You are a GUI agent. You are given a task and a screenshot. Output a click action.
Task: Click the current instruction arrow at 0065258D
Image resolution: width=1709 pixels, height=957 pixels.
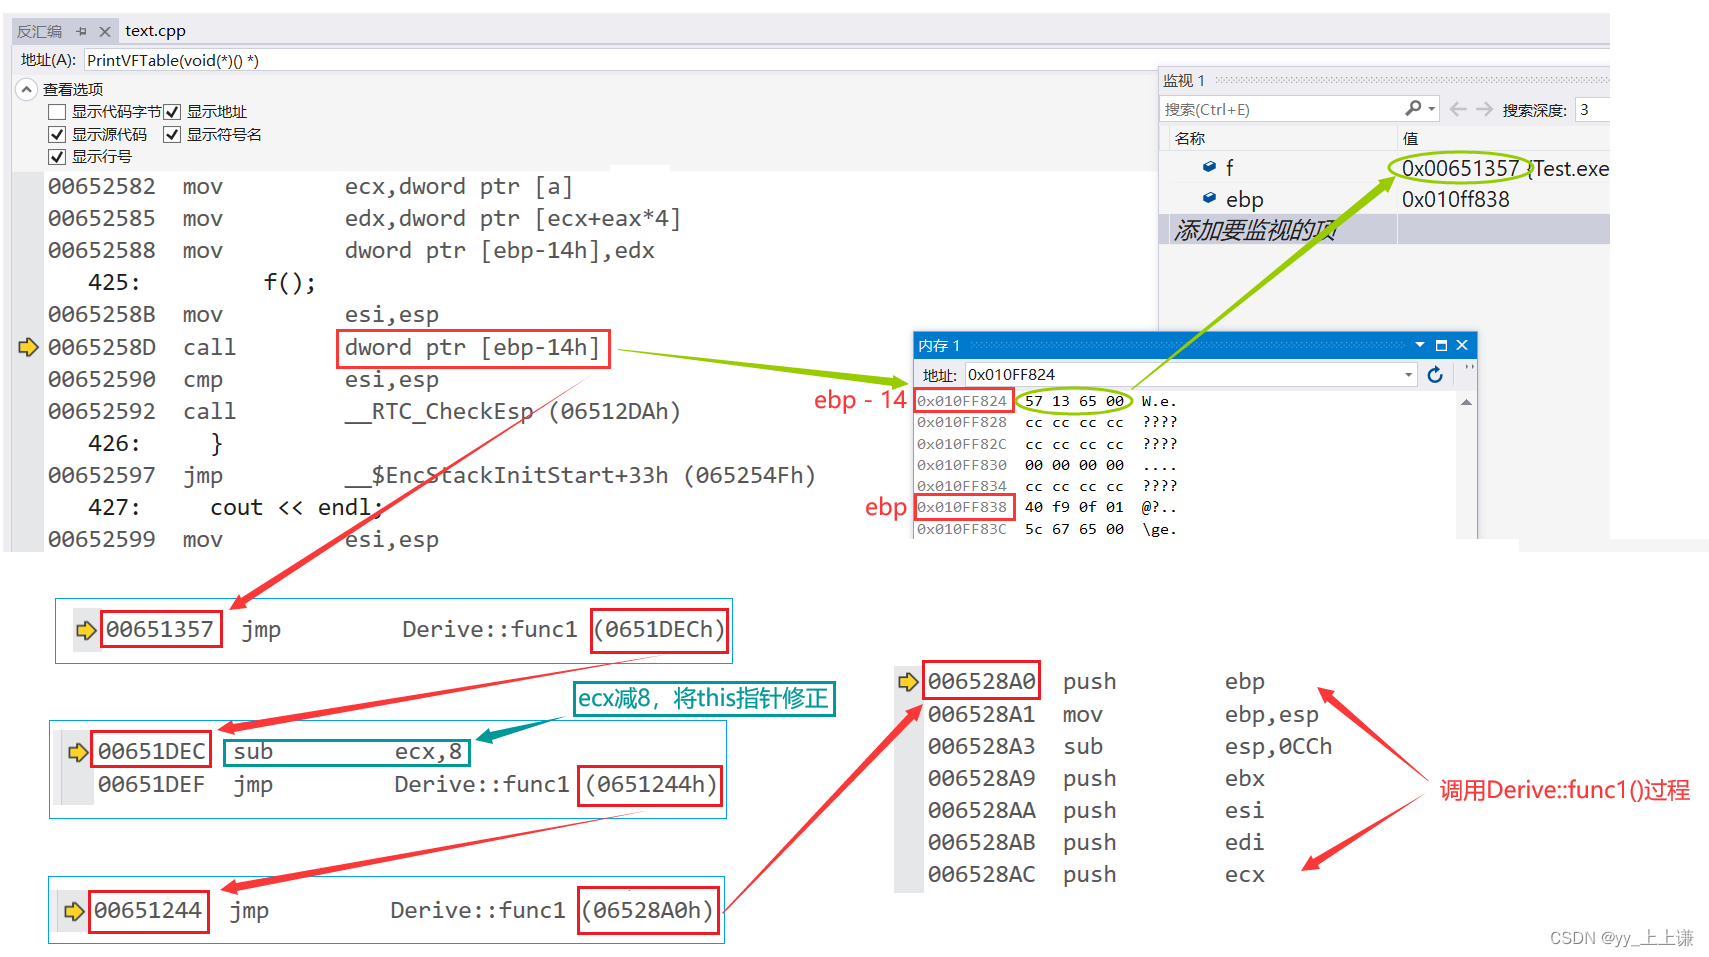click(x=28, y=347)
